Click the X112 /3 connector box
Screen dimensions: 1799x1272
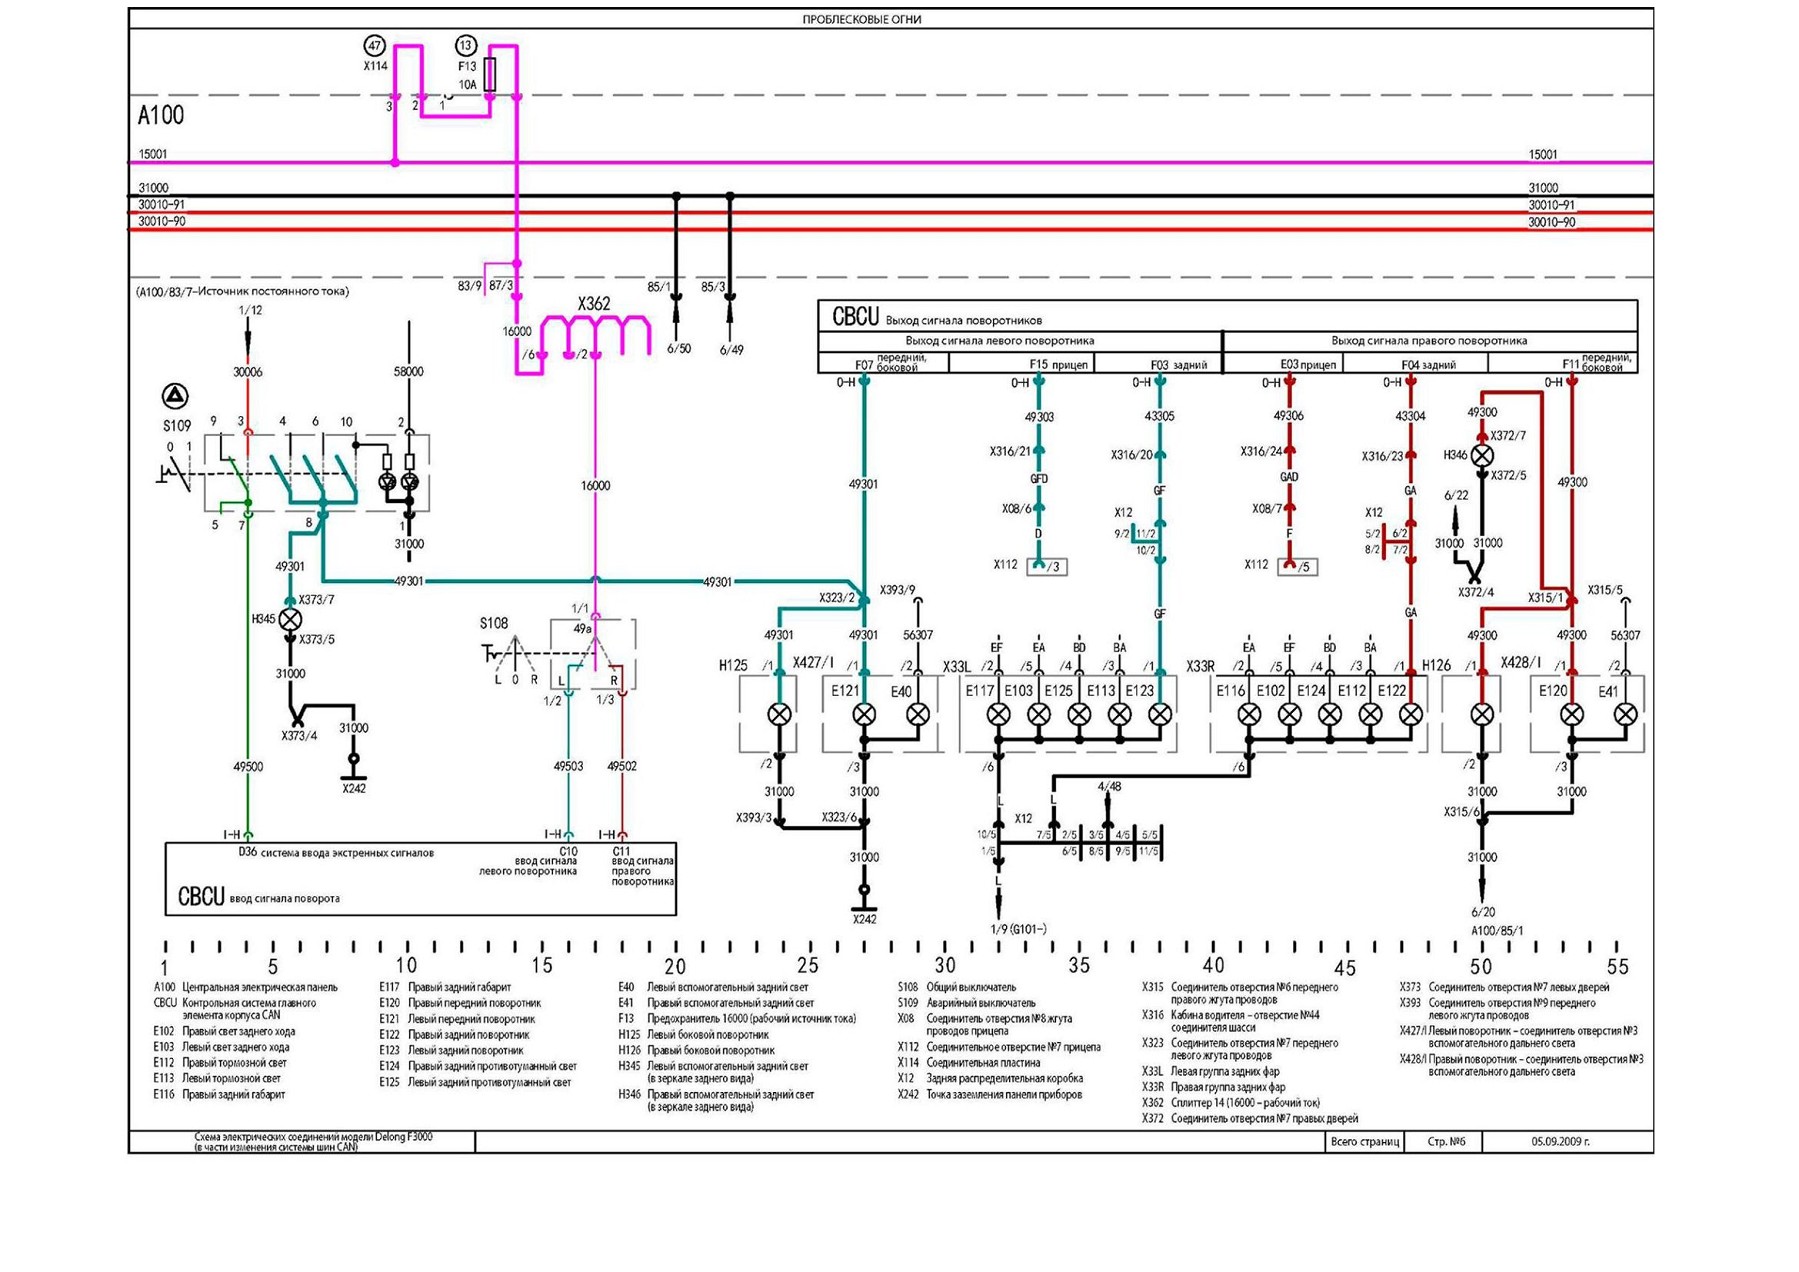tap(1047, 567)
